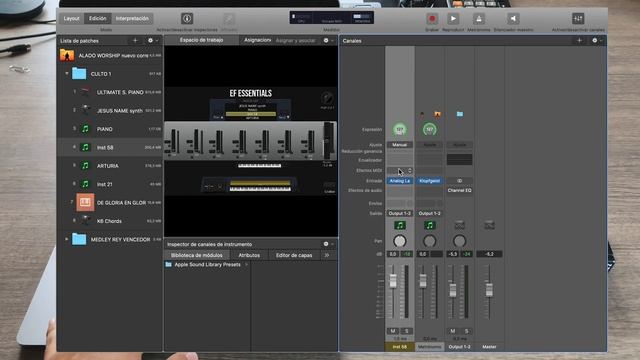This screenshot has width=640, height=360.
Task: Click the PIANO patch music note icon
Action: (x=85, y=129)
